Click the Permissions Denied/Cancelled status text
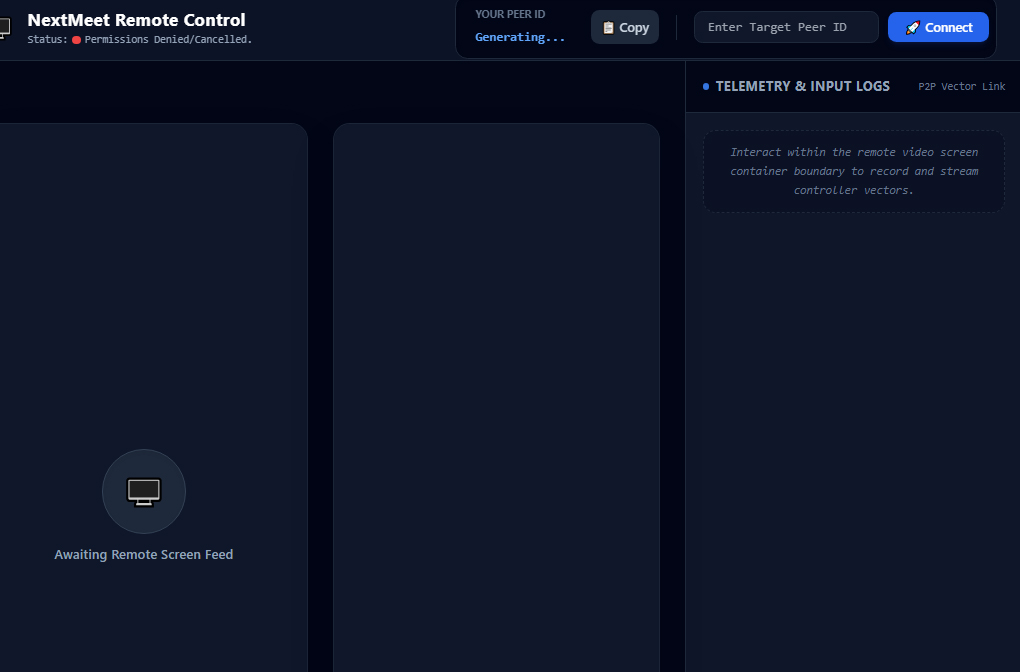The image size is (1020, 672). [168, 40]
